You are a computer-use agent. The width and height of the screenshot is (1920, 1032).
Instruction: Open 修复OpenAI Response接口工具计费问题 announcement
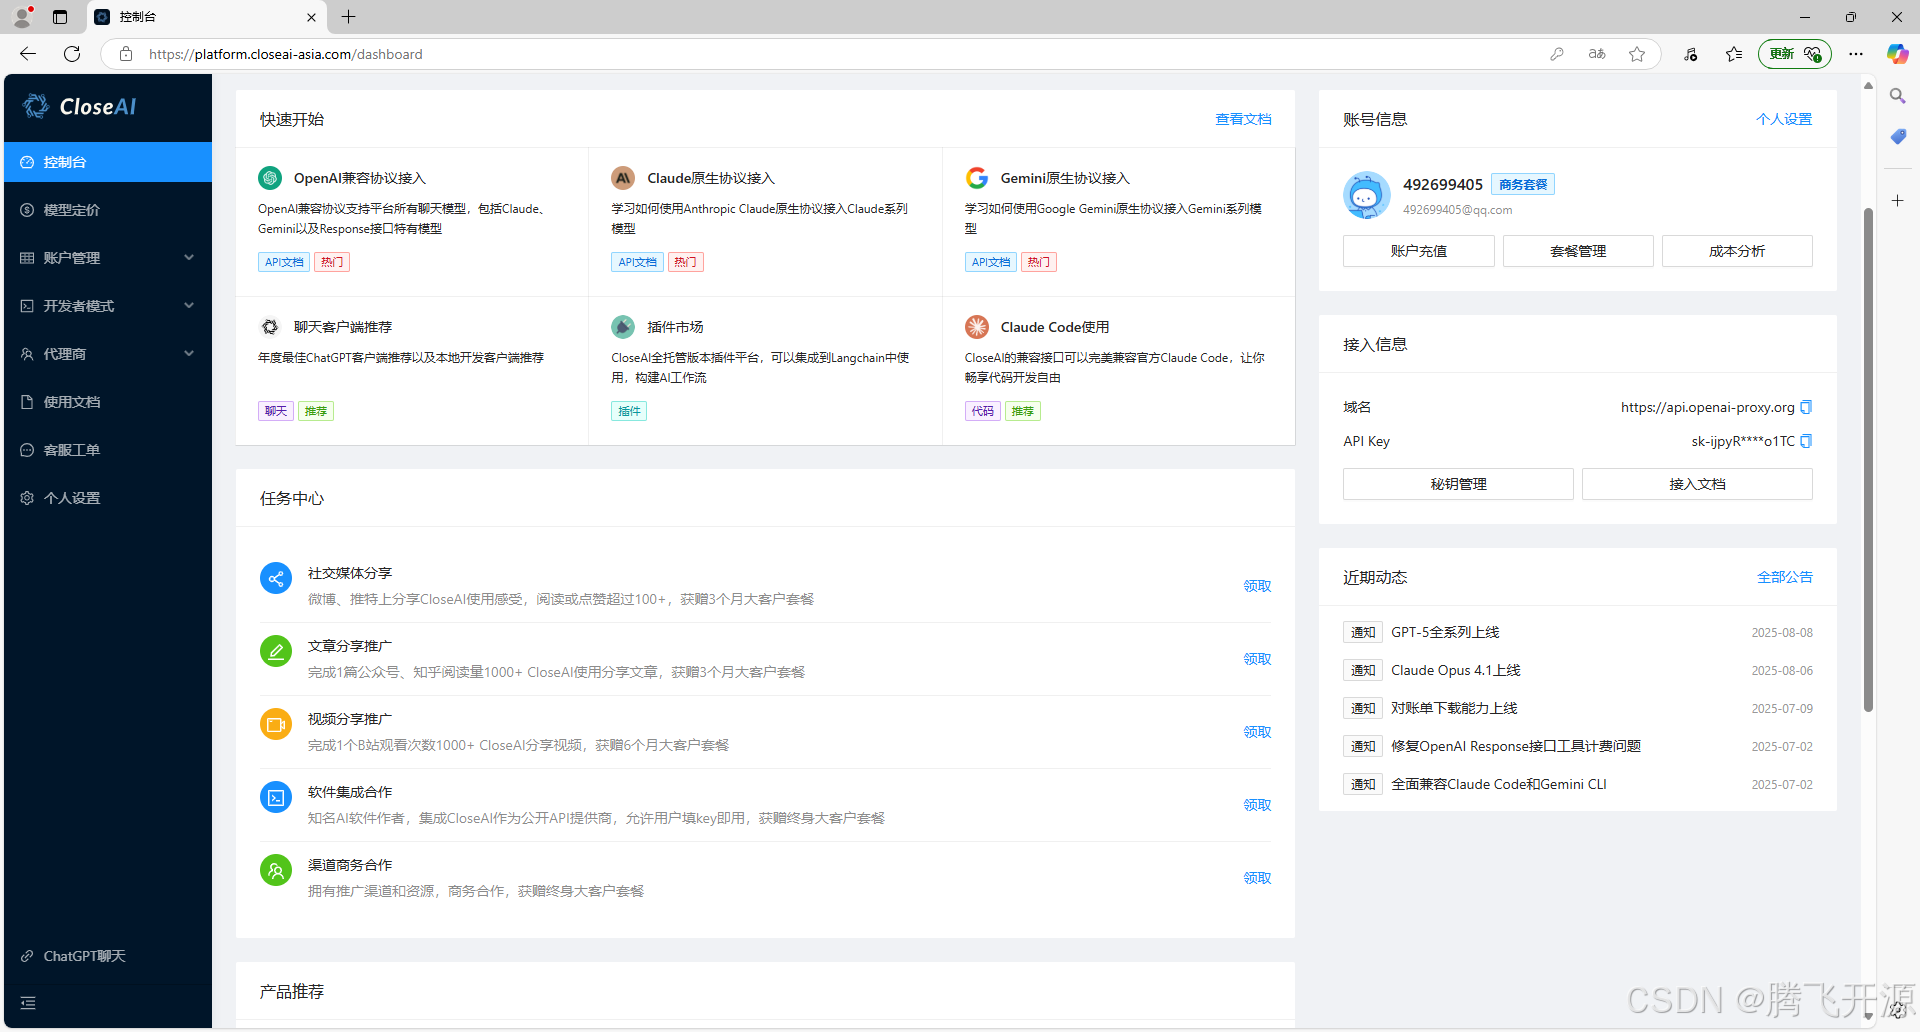pos(1516,746)
